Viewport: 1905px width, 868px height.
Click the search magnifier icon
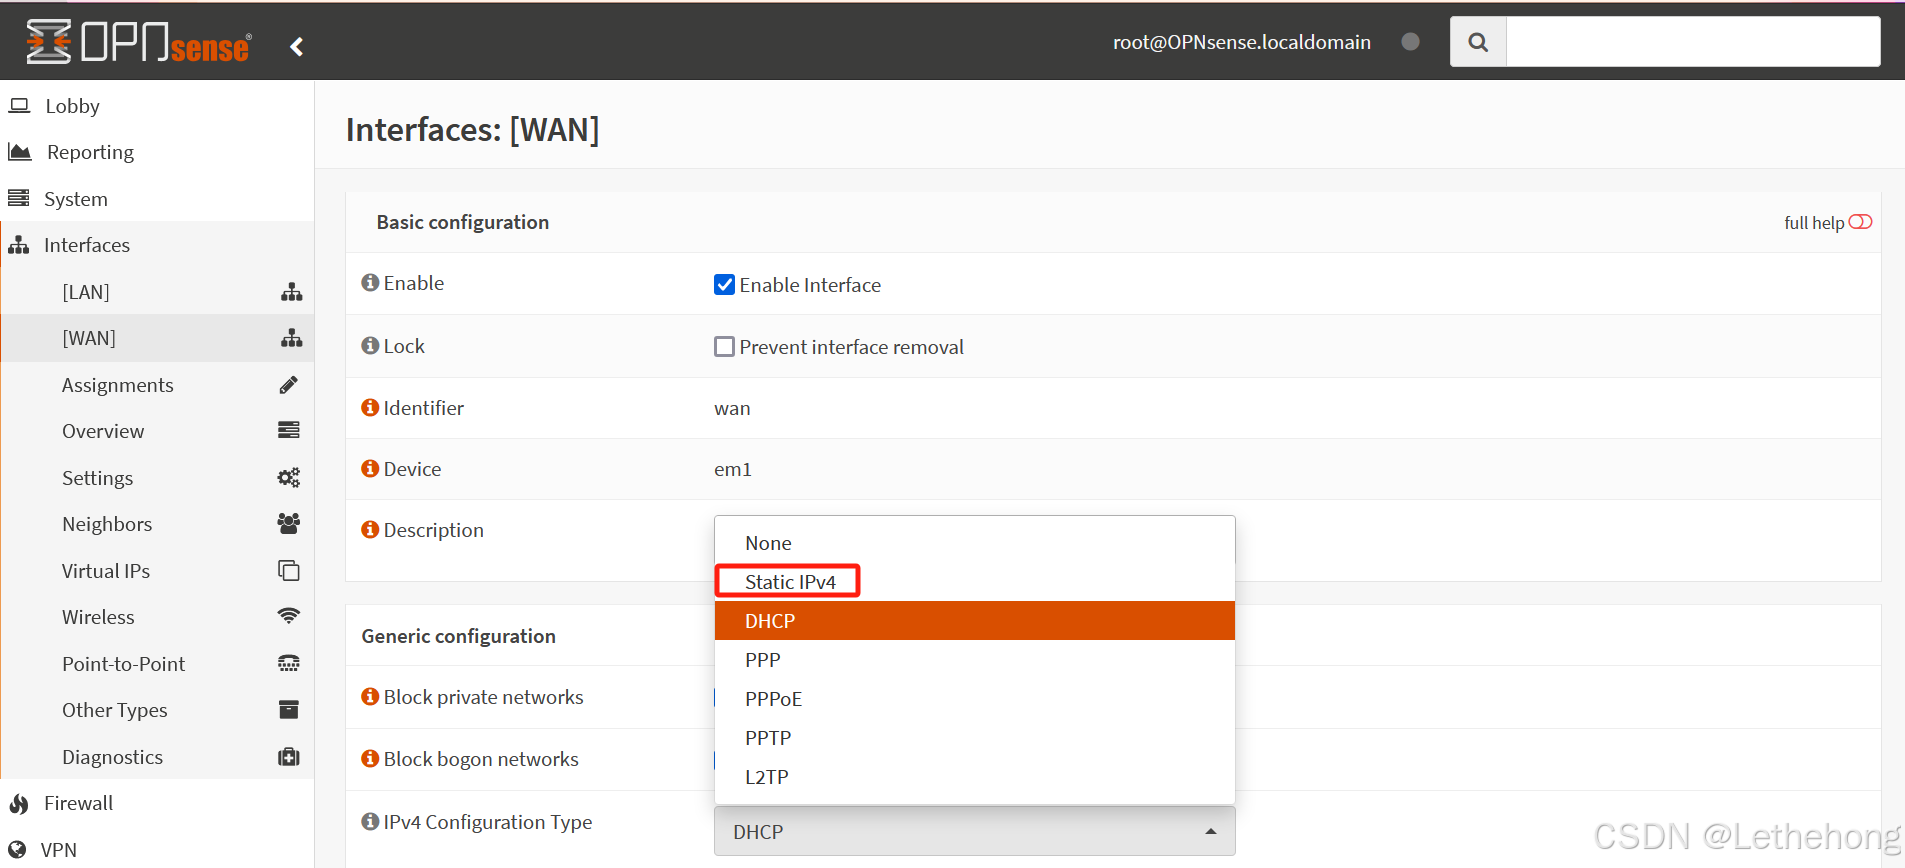(1478, 42)
